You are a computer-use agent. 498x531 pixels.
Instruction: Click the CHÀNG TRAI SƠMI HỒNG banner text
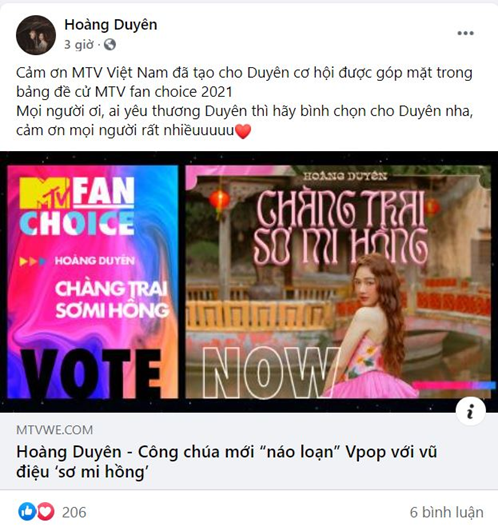click(x=112, y=300)
